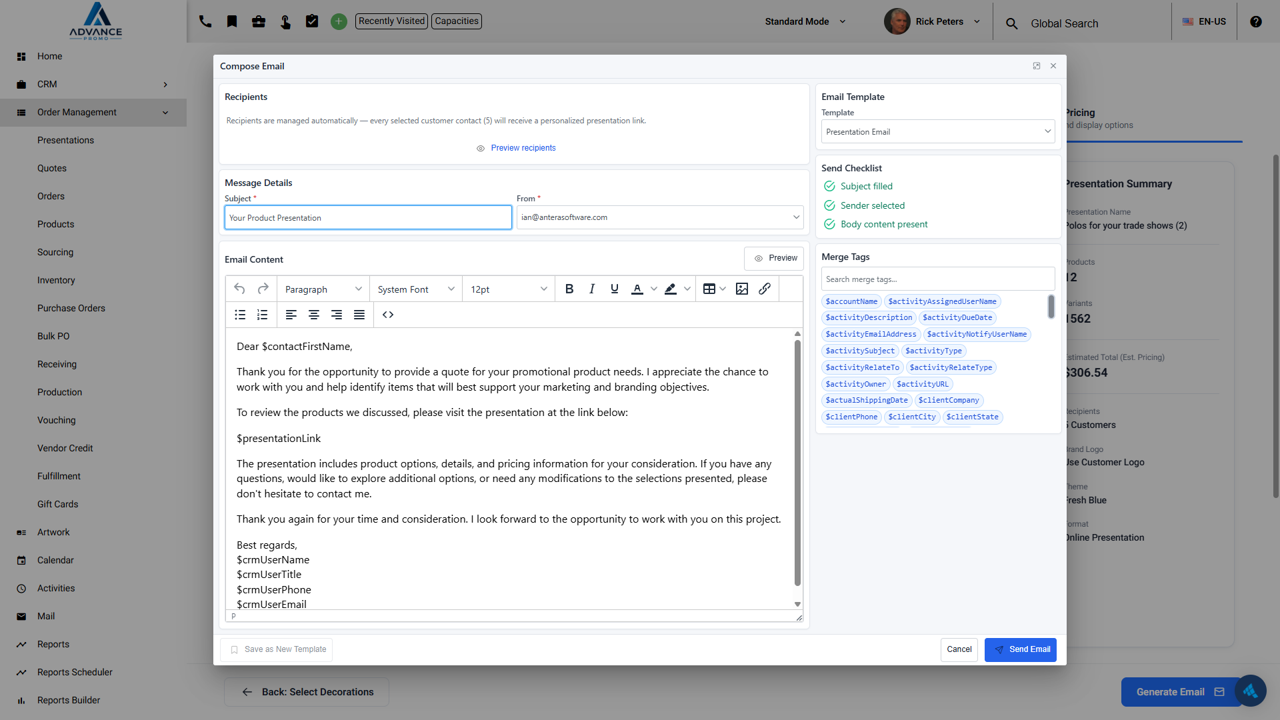Open Calendar in sidebar
The image size is (1280, 720).
pyautogui.click(x=55, y=560)
